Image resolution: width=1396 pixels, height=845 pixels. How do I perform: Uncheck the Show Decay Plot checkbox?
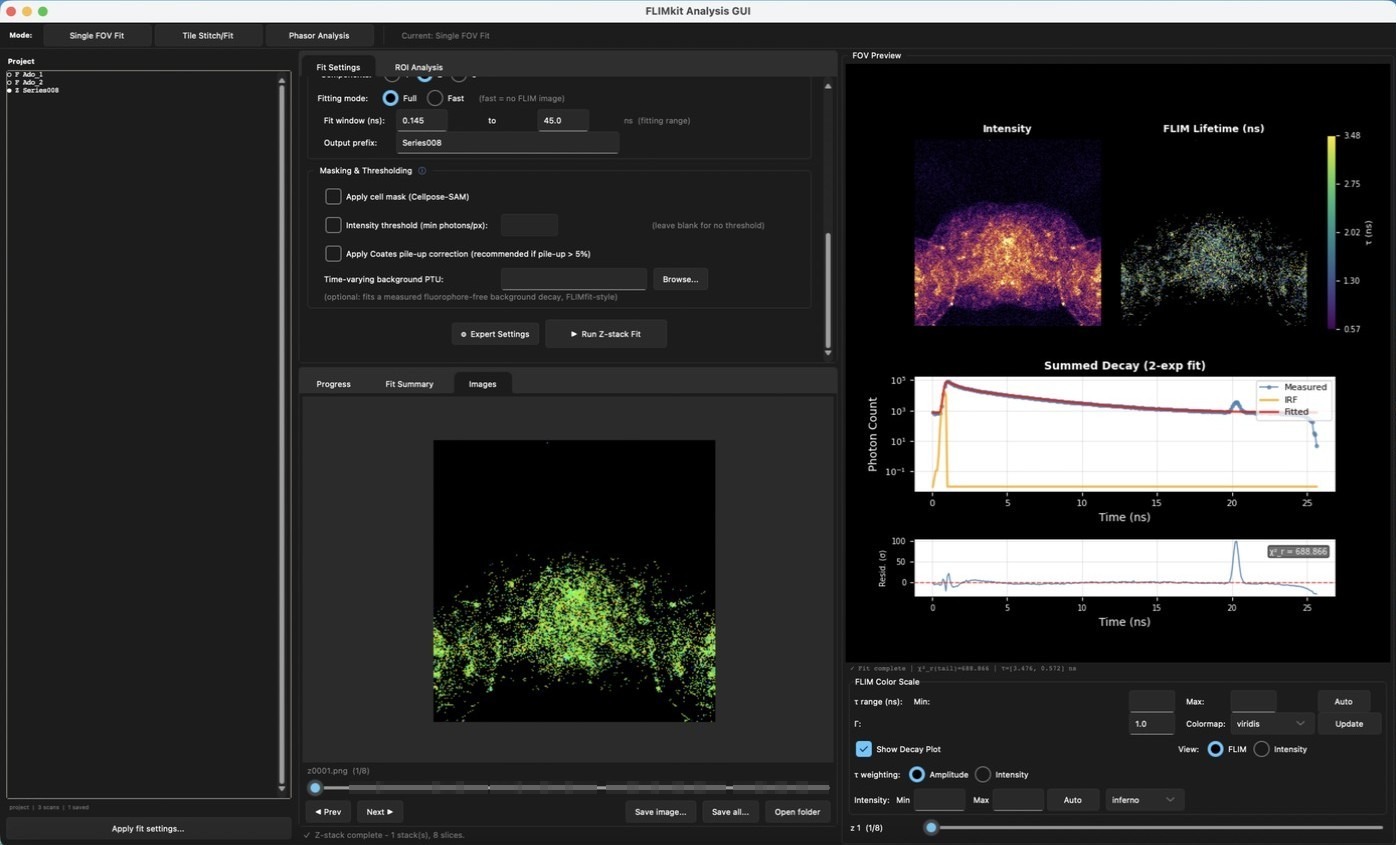(864, 749)
